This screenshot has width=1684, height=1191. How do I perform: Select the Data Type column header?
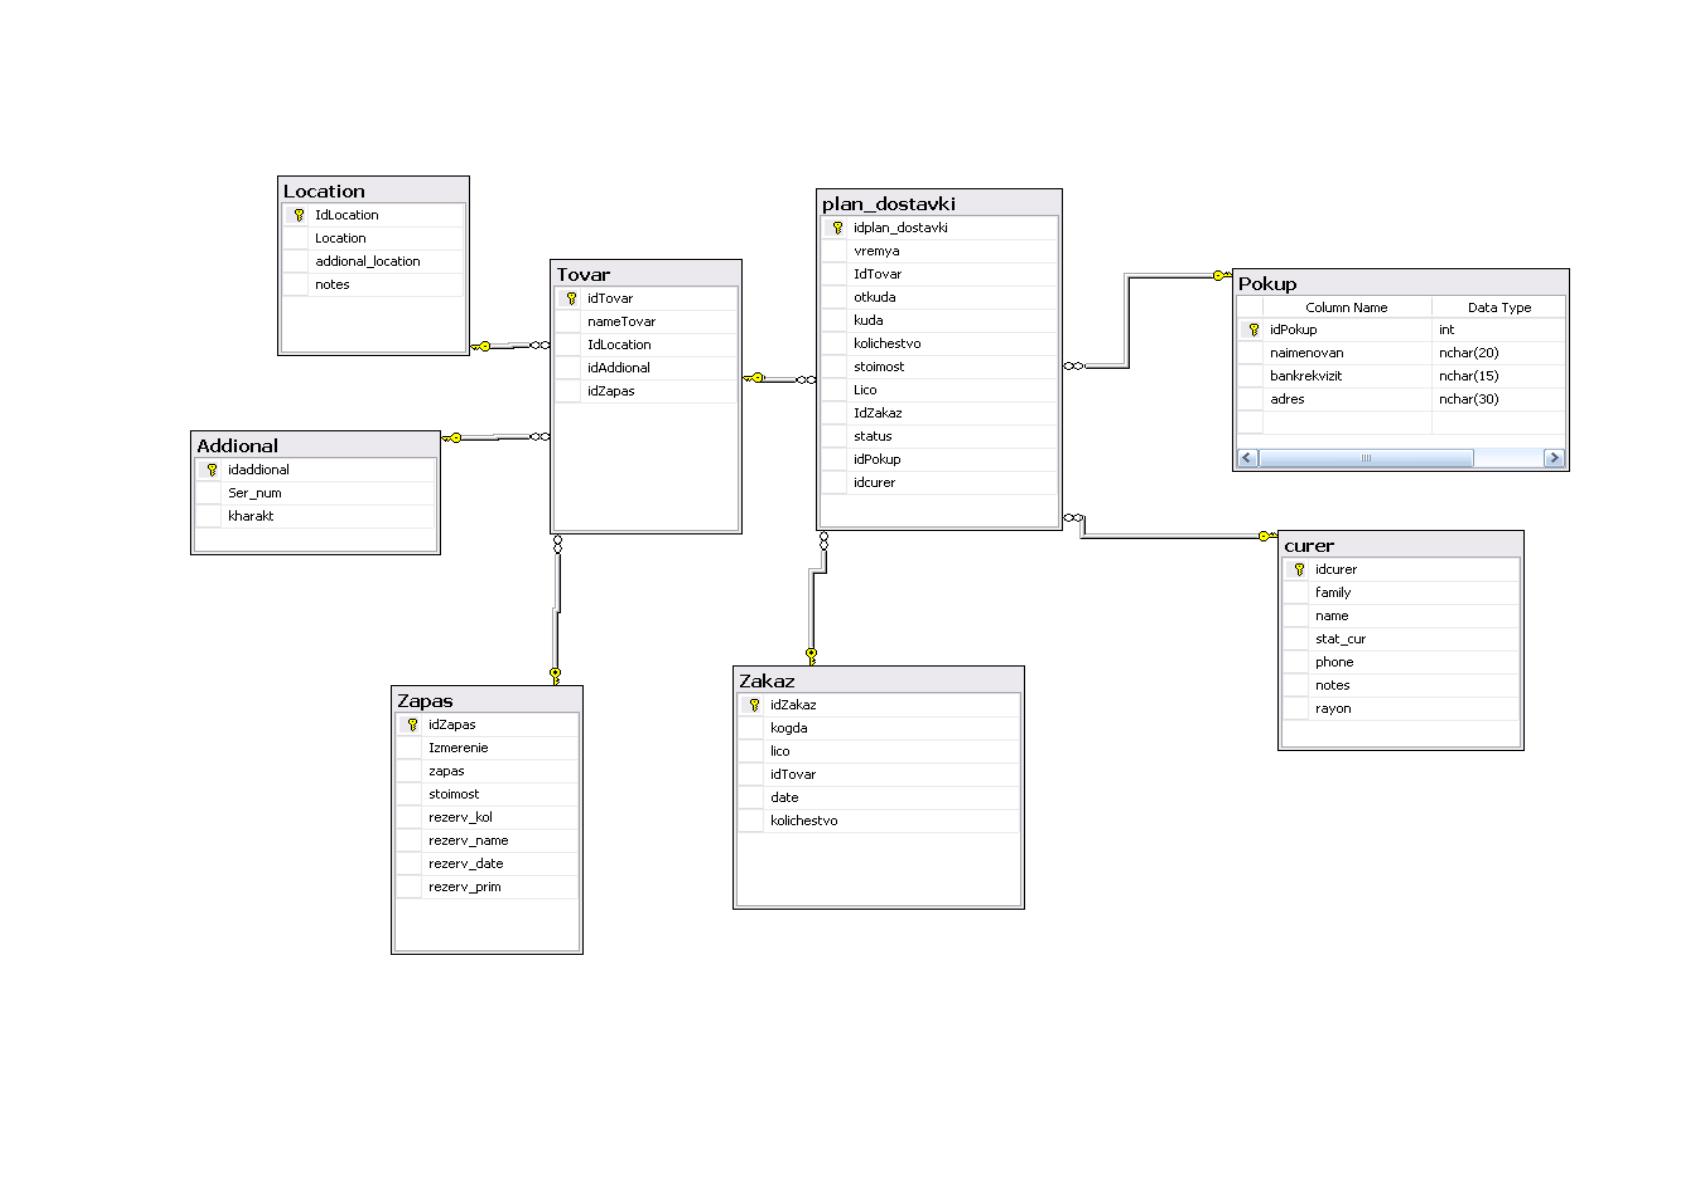1498,308
